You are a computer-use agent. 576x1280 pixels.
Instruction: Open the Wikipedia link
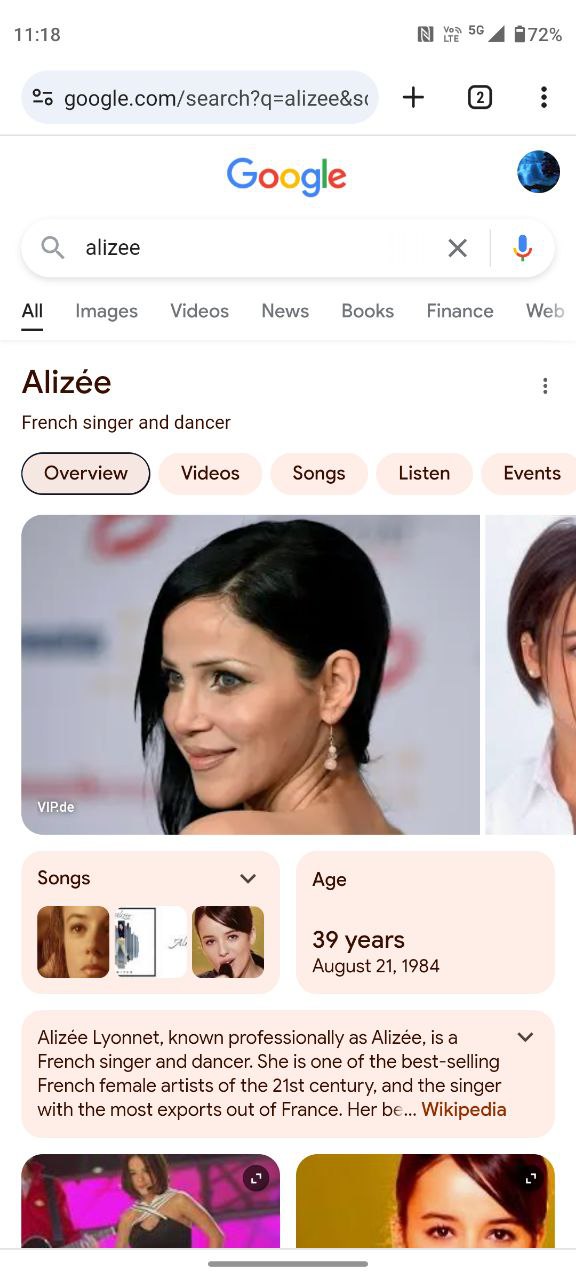464,1109
